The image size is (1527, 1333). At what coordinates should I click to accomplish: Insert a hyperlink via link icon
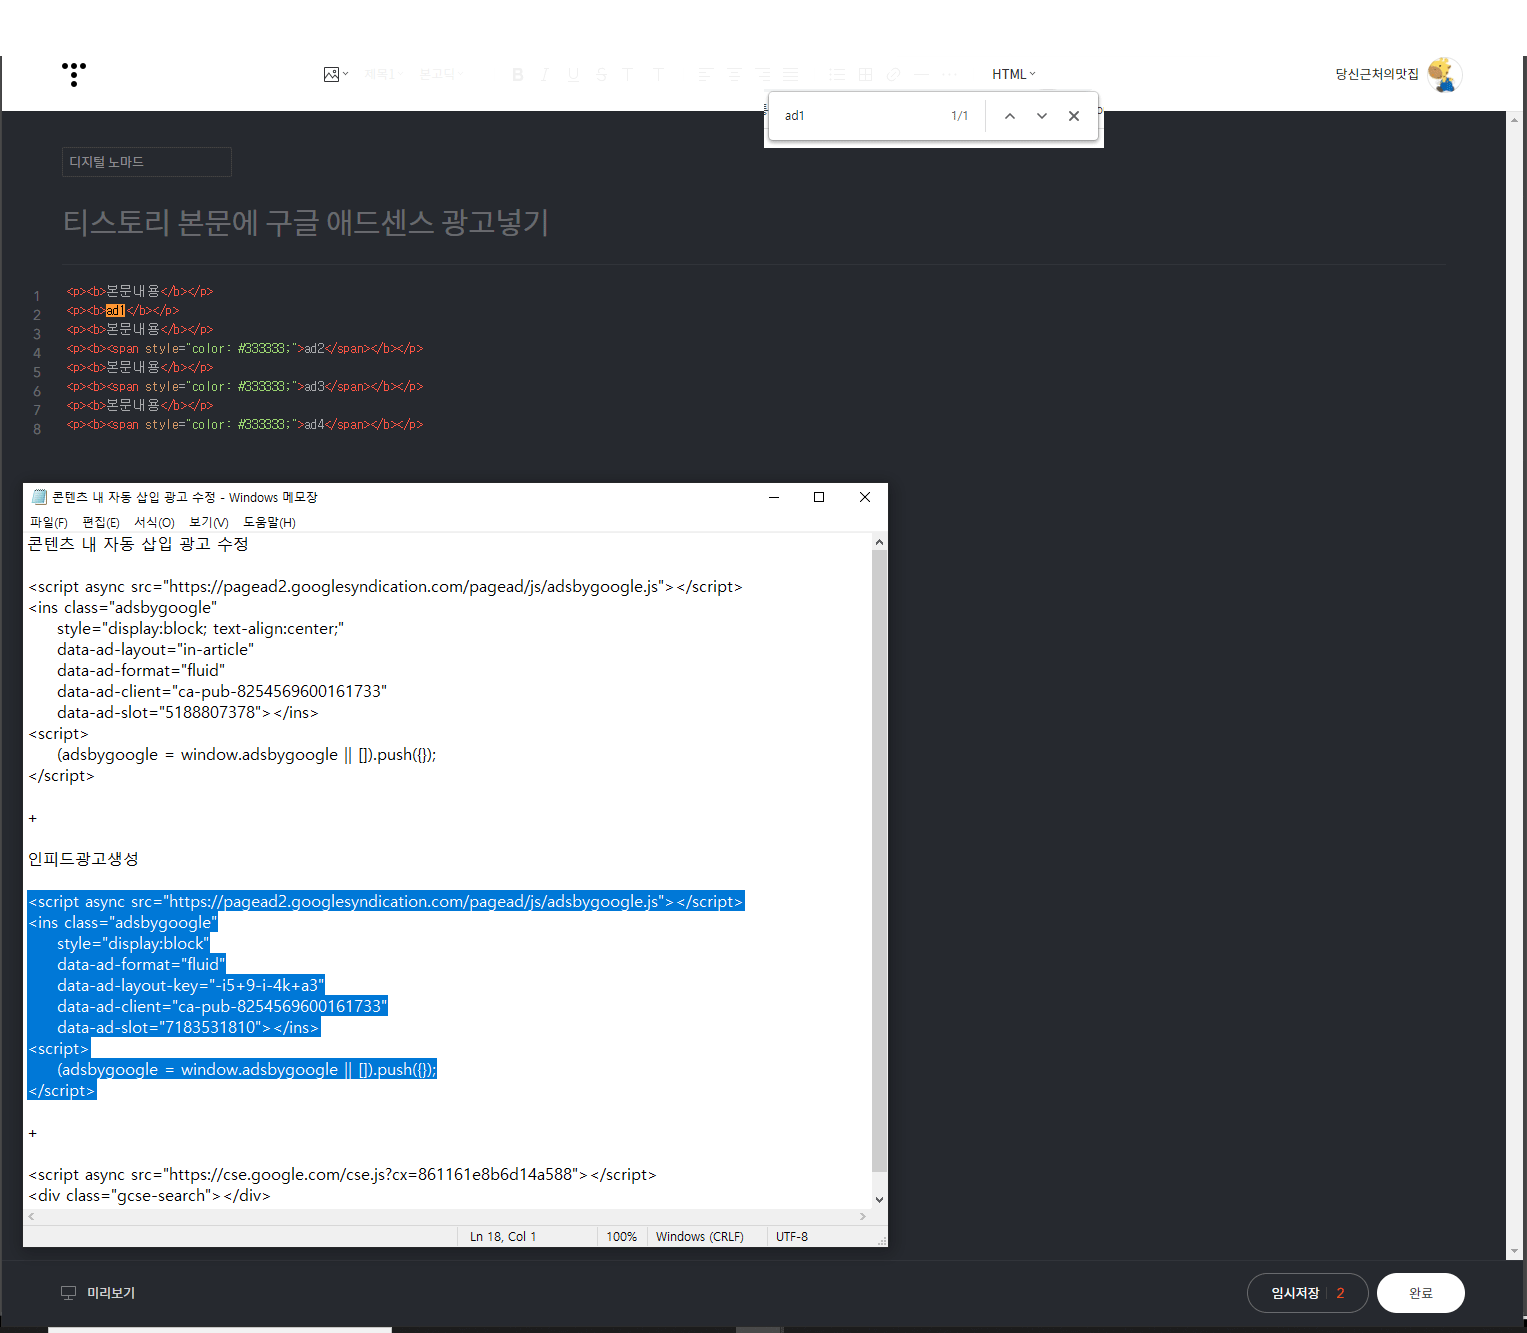[x=894, y=74]
